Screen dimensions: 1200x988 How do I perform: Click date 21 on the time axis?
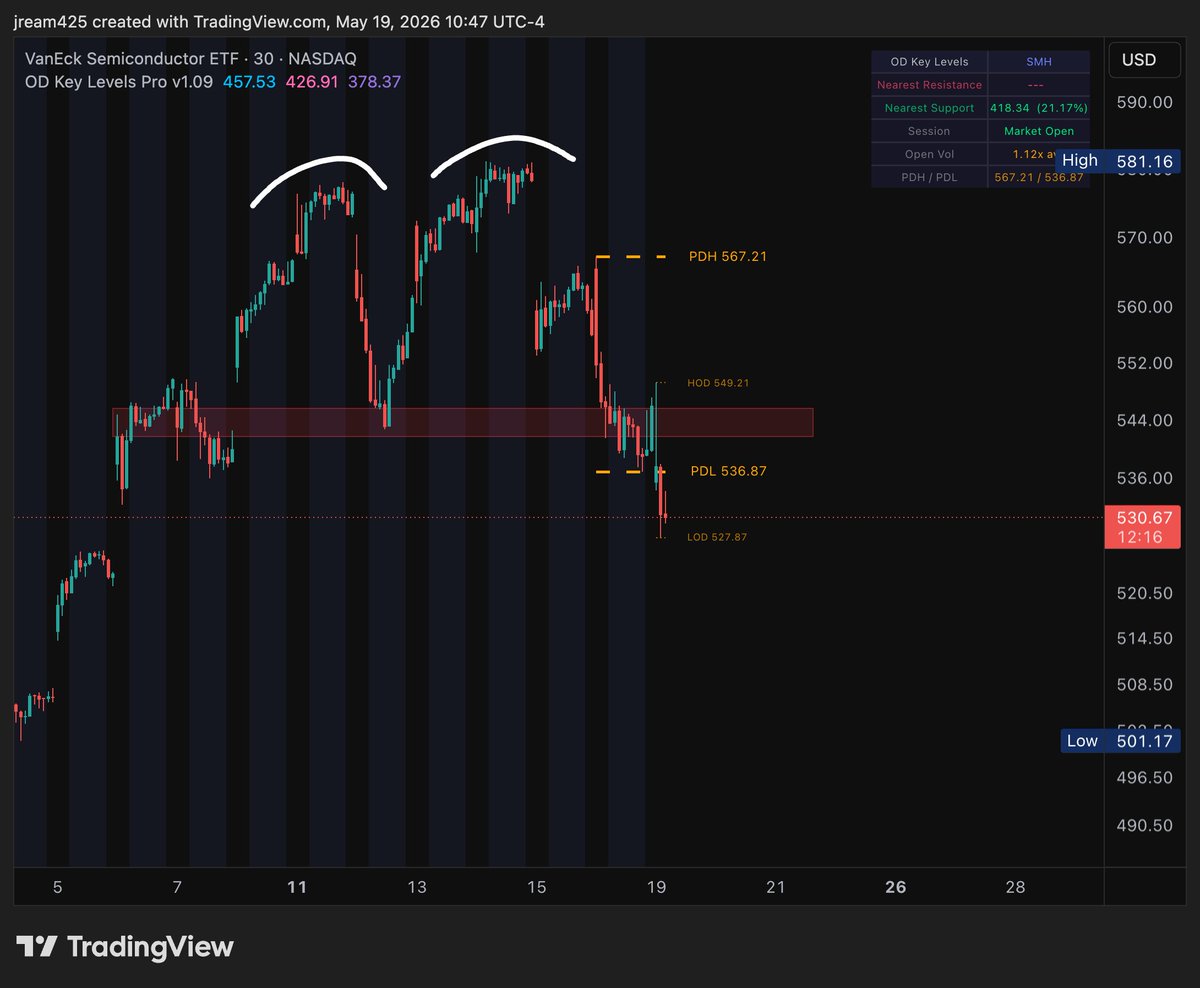pyautogui.click(x=776, y=887)
